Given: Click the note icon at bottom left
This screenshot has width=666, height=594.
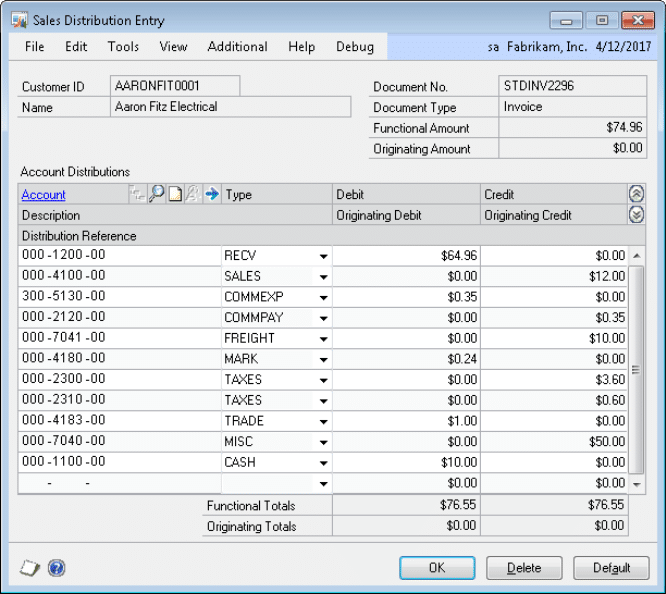Looking at the screenshot, I should [29, 568].
